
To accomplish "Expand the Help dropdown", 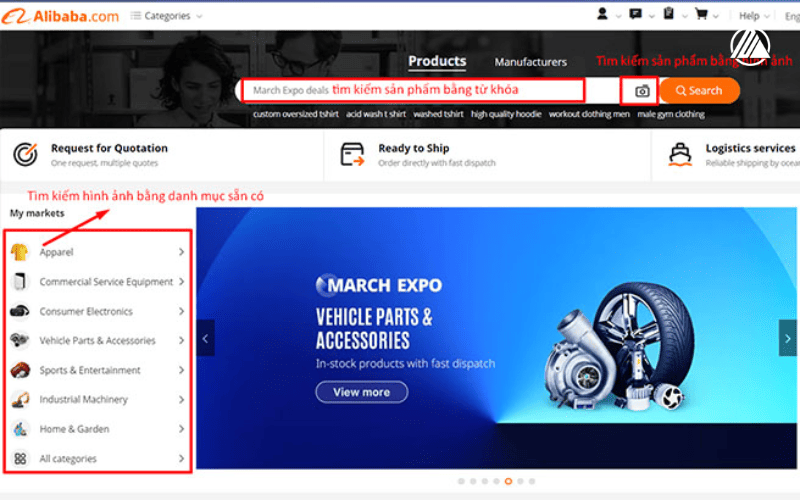I will coord(754,16).
